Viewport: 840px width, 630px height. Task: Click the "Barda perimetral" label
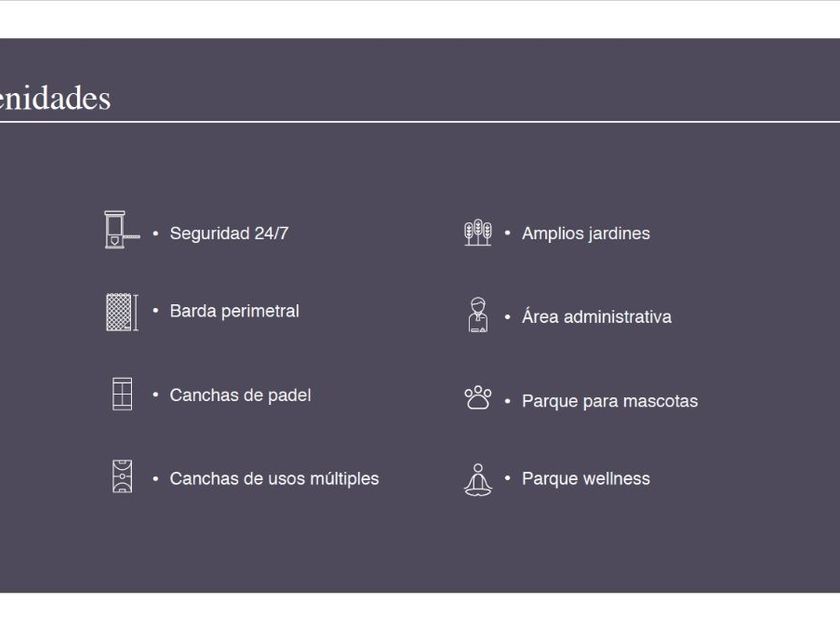point(234,311)
